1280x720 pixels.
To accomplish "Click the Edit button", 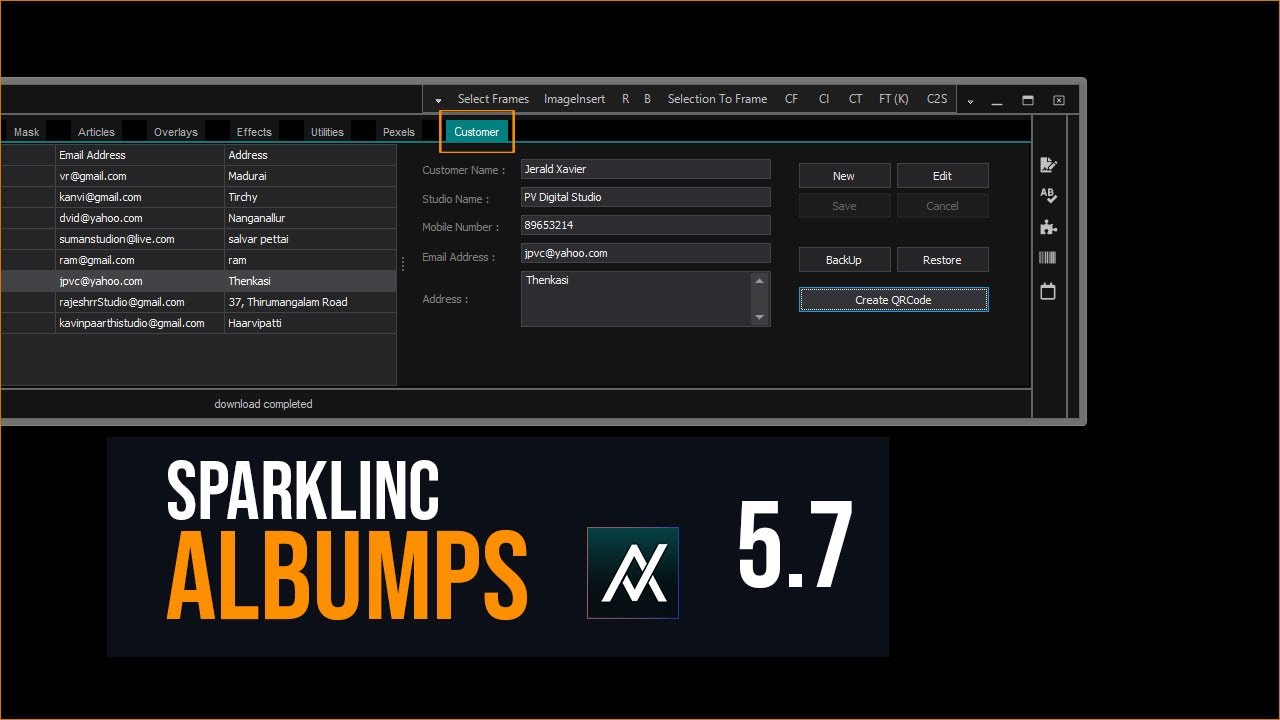I will (x=942, y=176).
